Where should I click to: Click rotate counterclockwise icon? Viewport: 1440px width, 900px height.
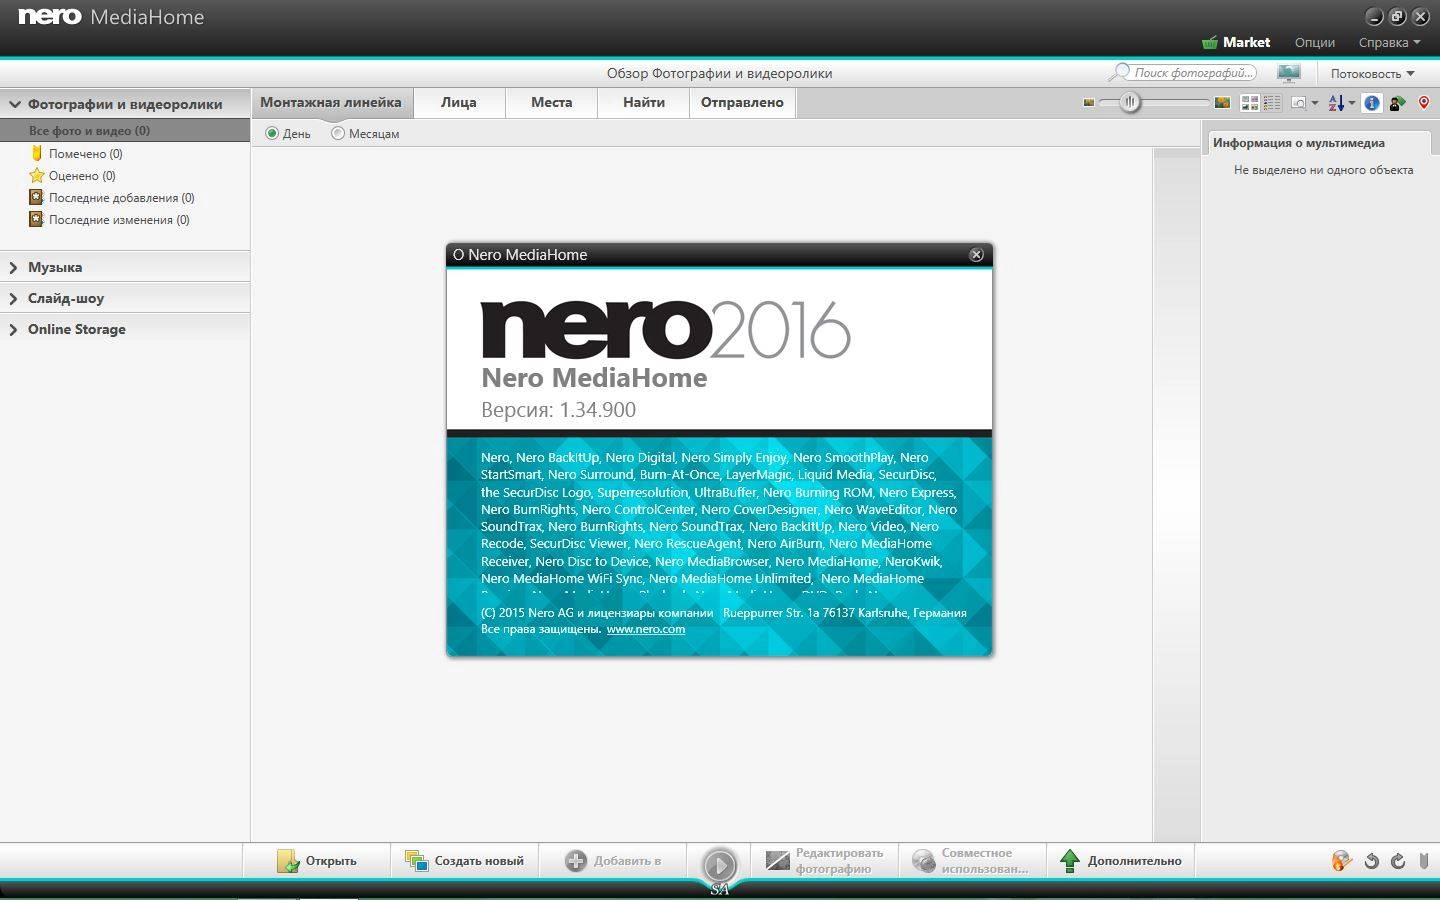tap(1372, 860)
